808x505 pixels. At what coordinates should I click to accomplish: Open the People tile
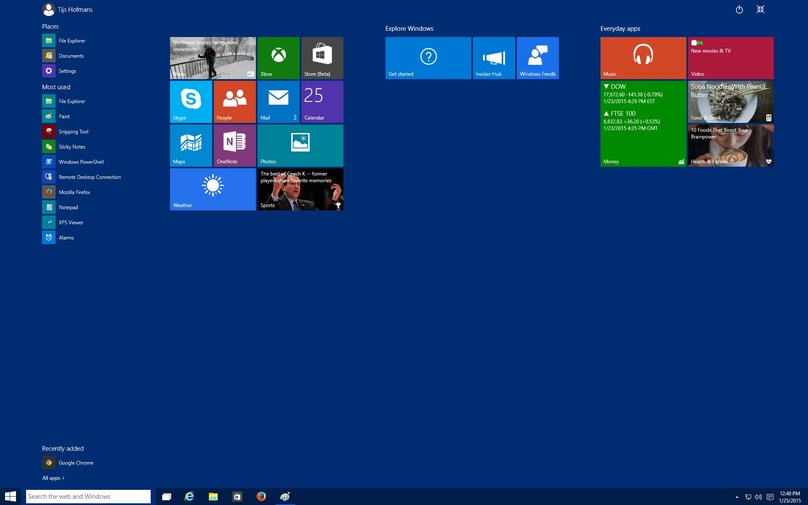[x=234, y=102]
